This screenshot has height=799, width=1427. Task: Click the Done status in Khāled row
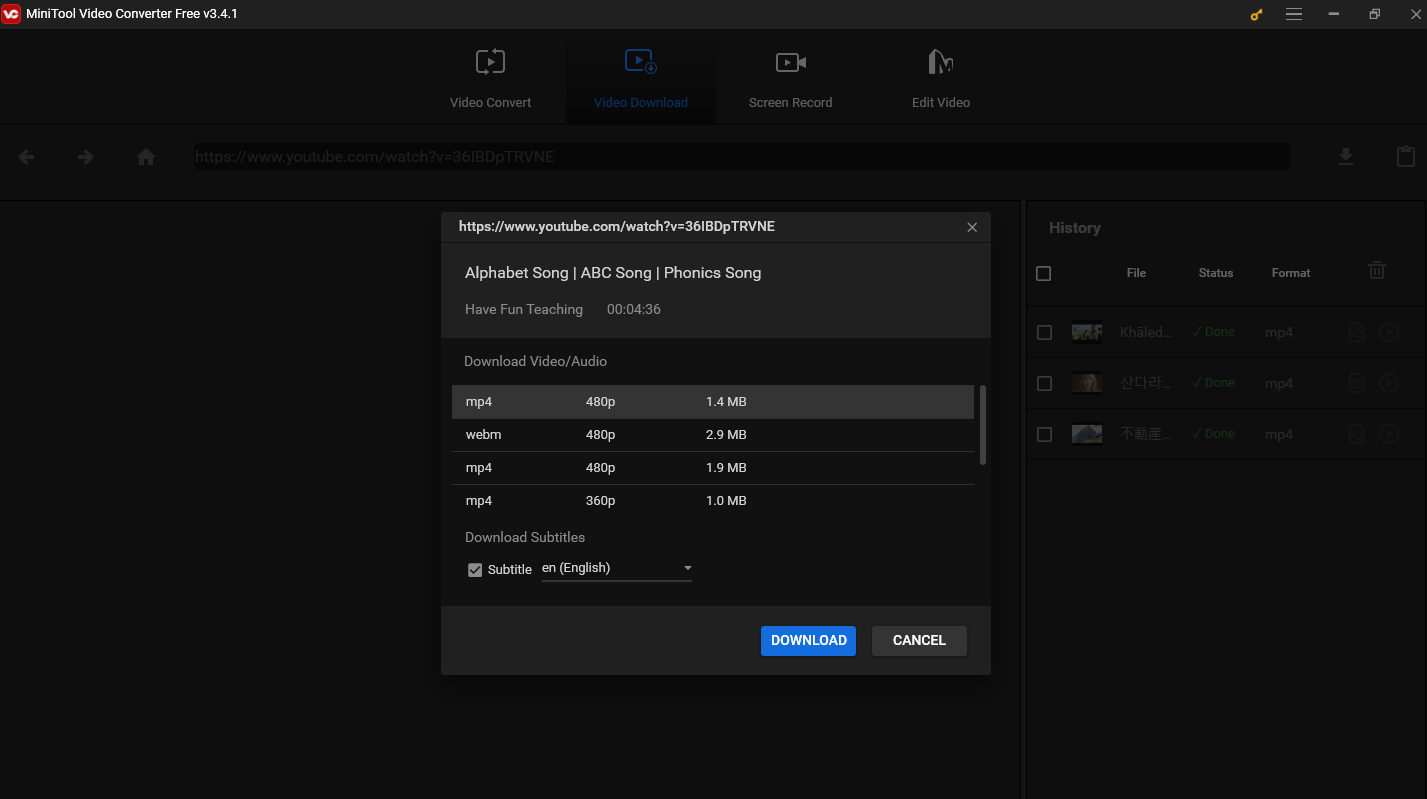pyautogui.click(x=1213, y=332)
